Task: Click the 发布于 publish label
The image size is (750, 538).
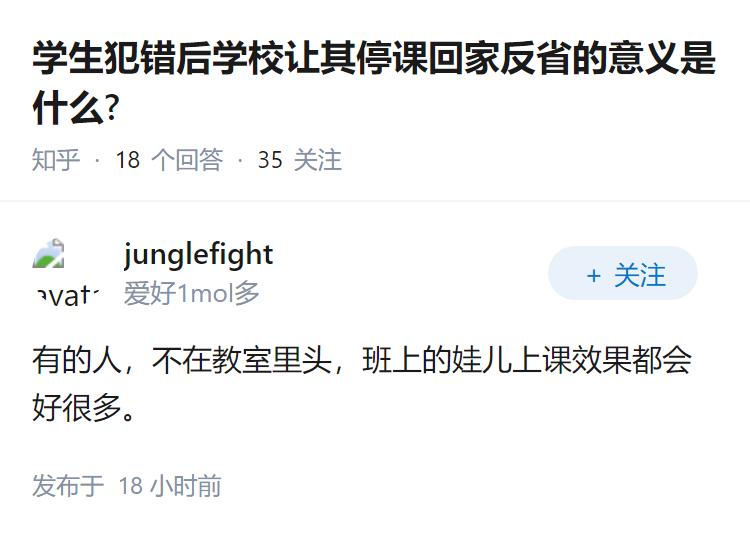Action: 68,486
